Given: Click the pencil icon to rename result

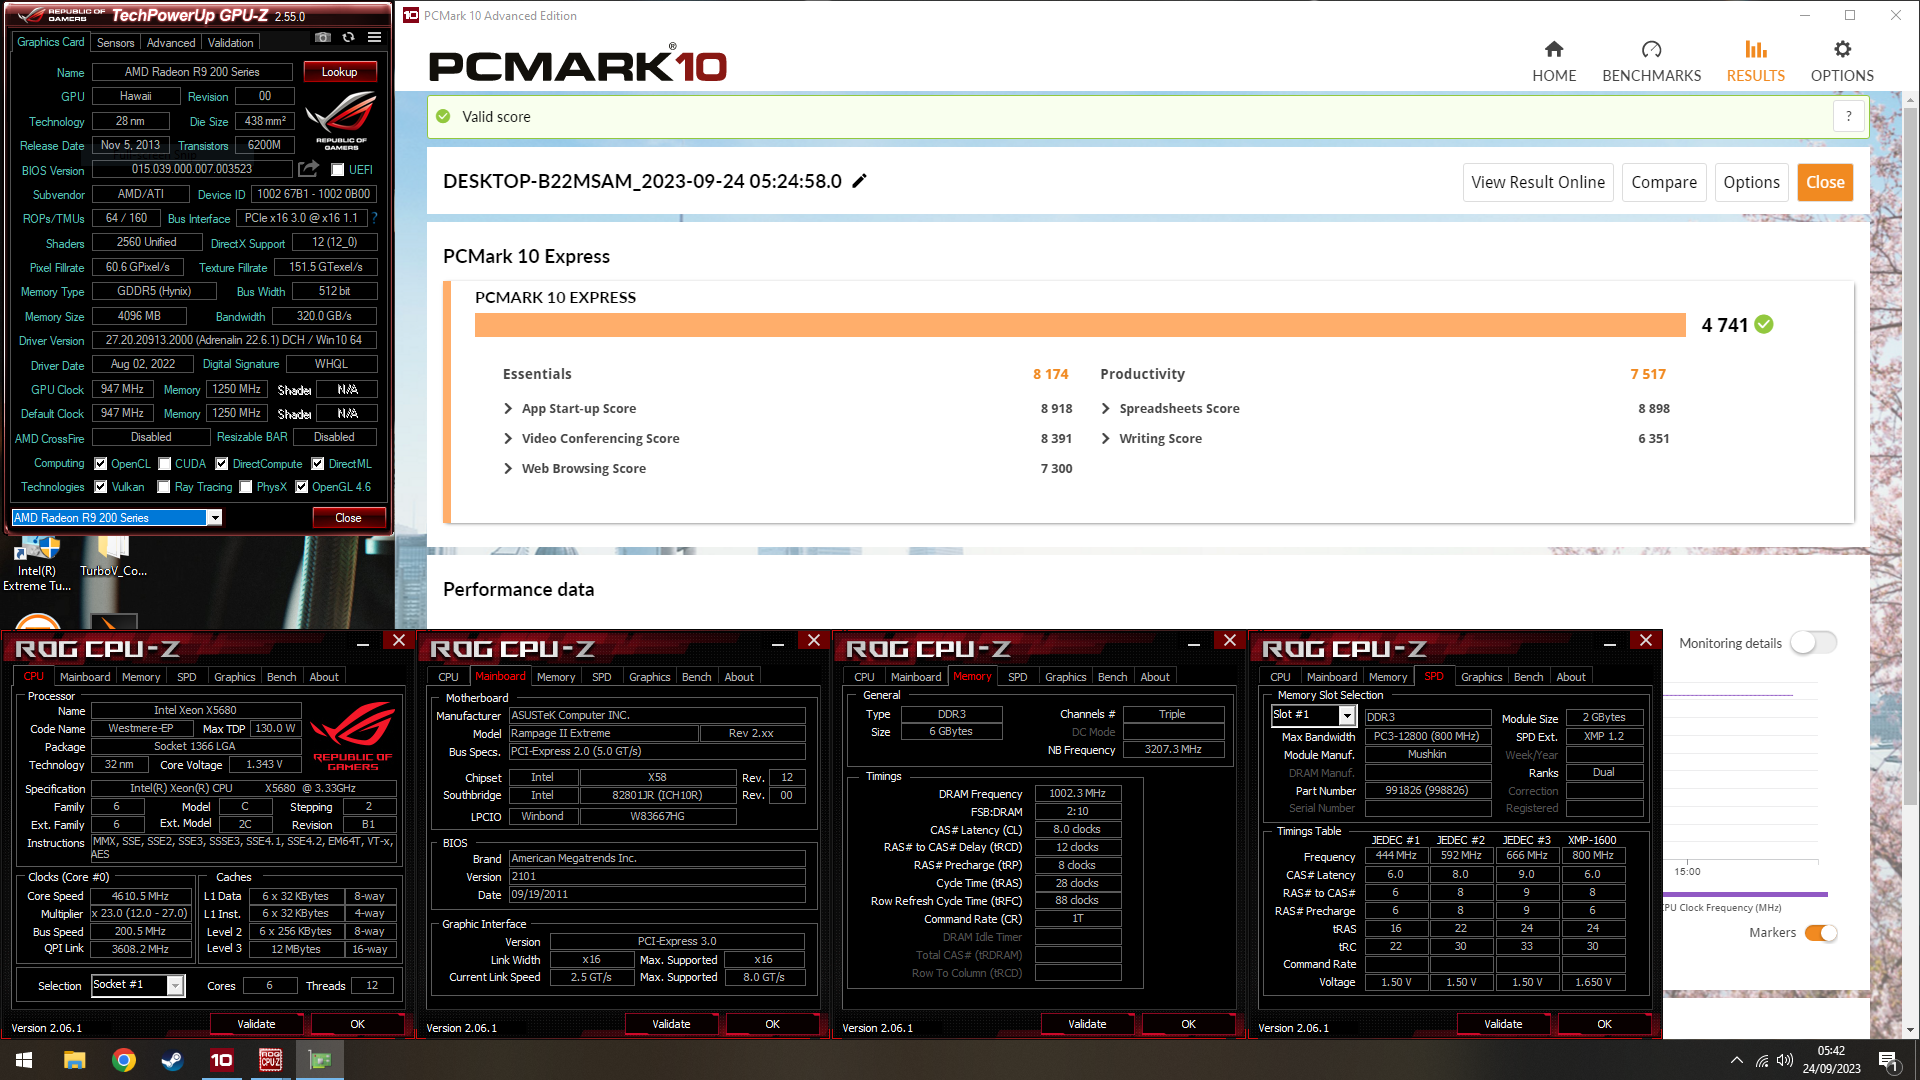Looking at the screenshot, I should point(859,181).
